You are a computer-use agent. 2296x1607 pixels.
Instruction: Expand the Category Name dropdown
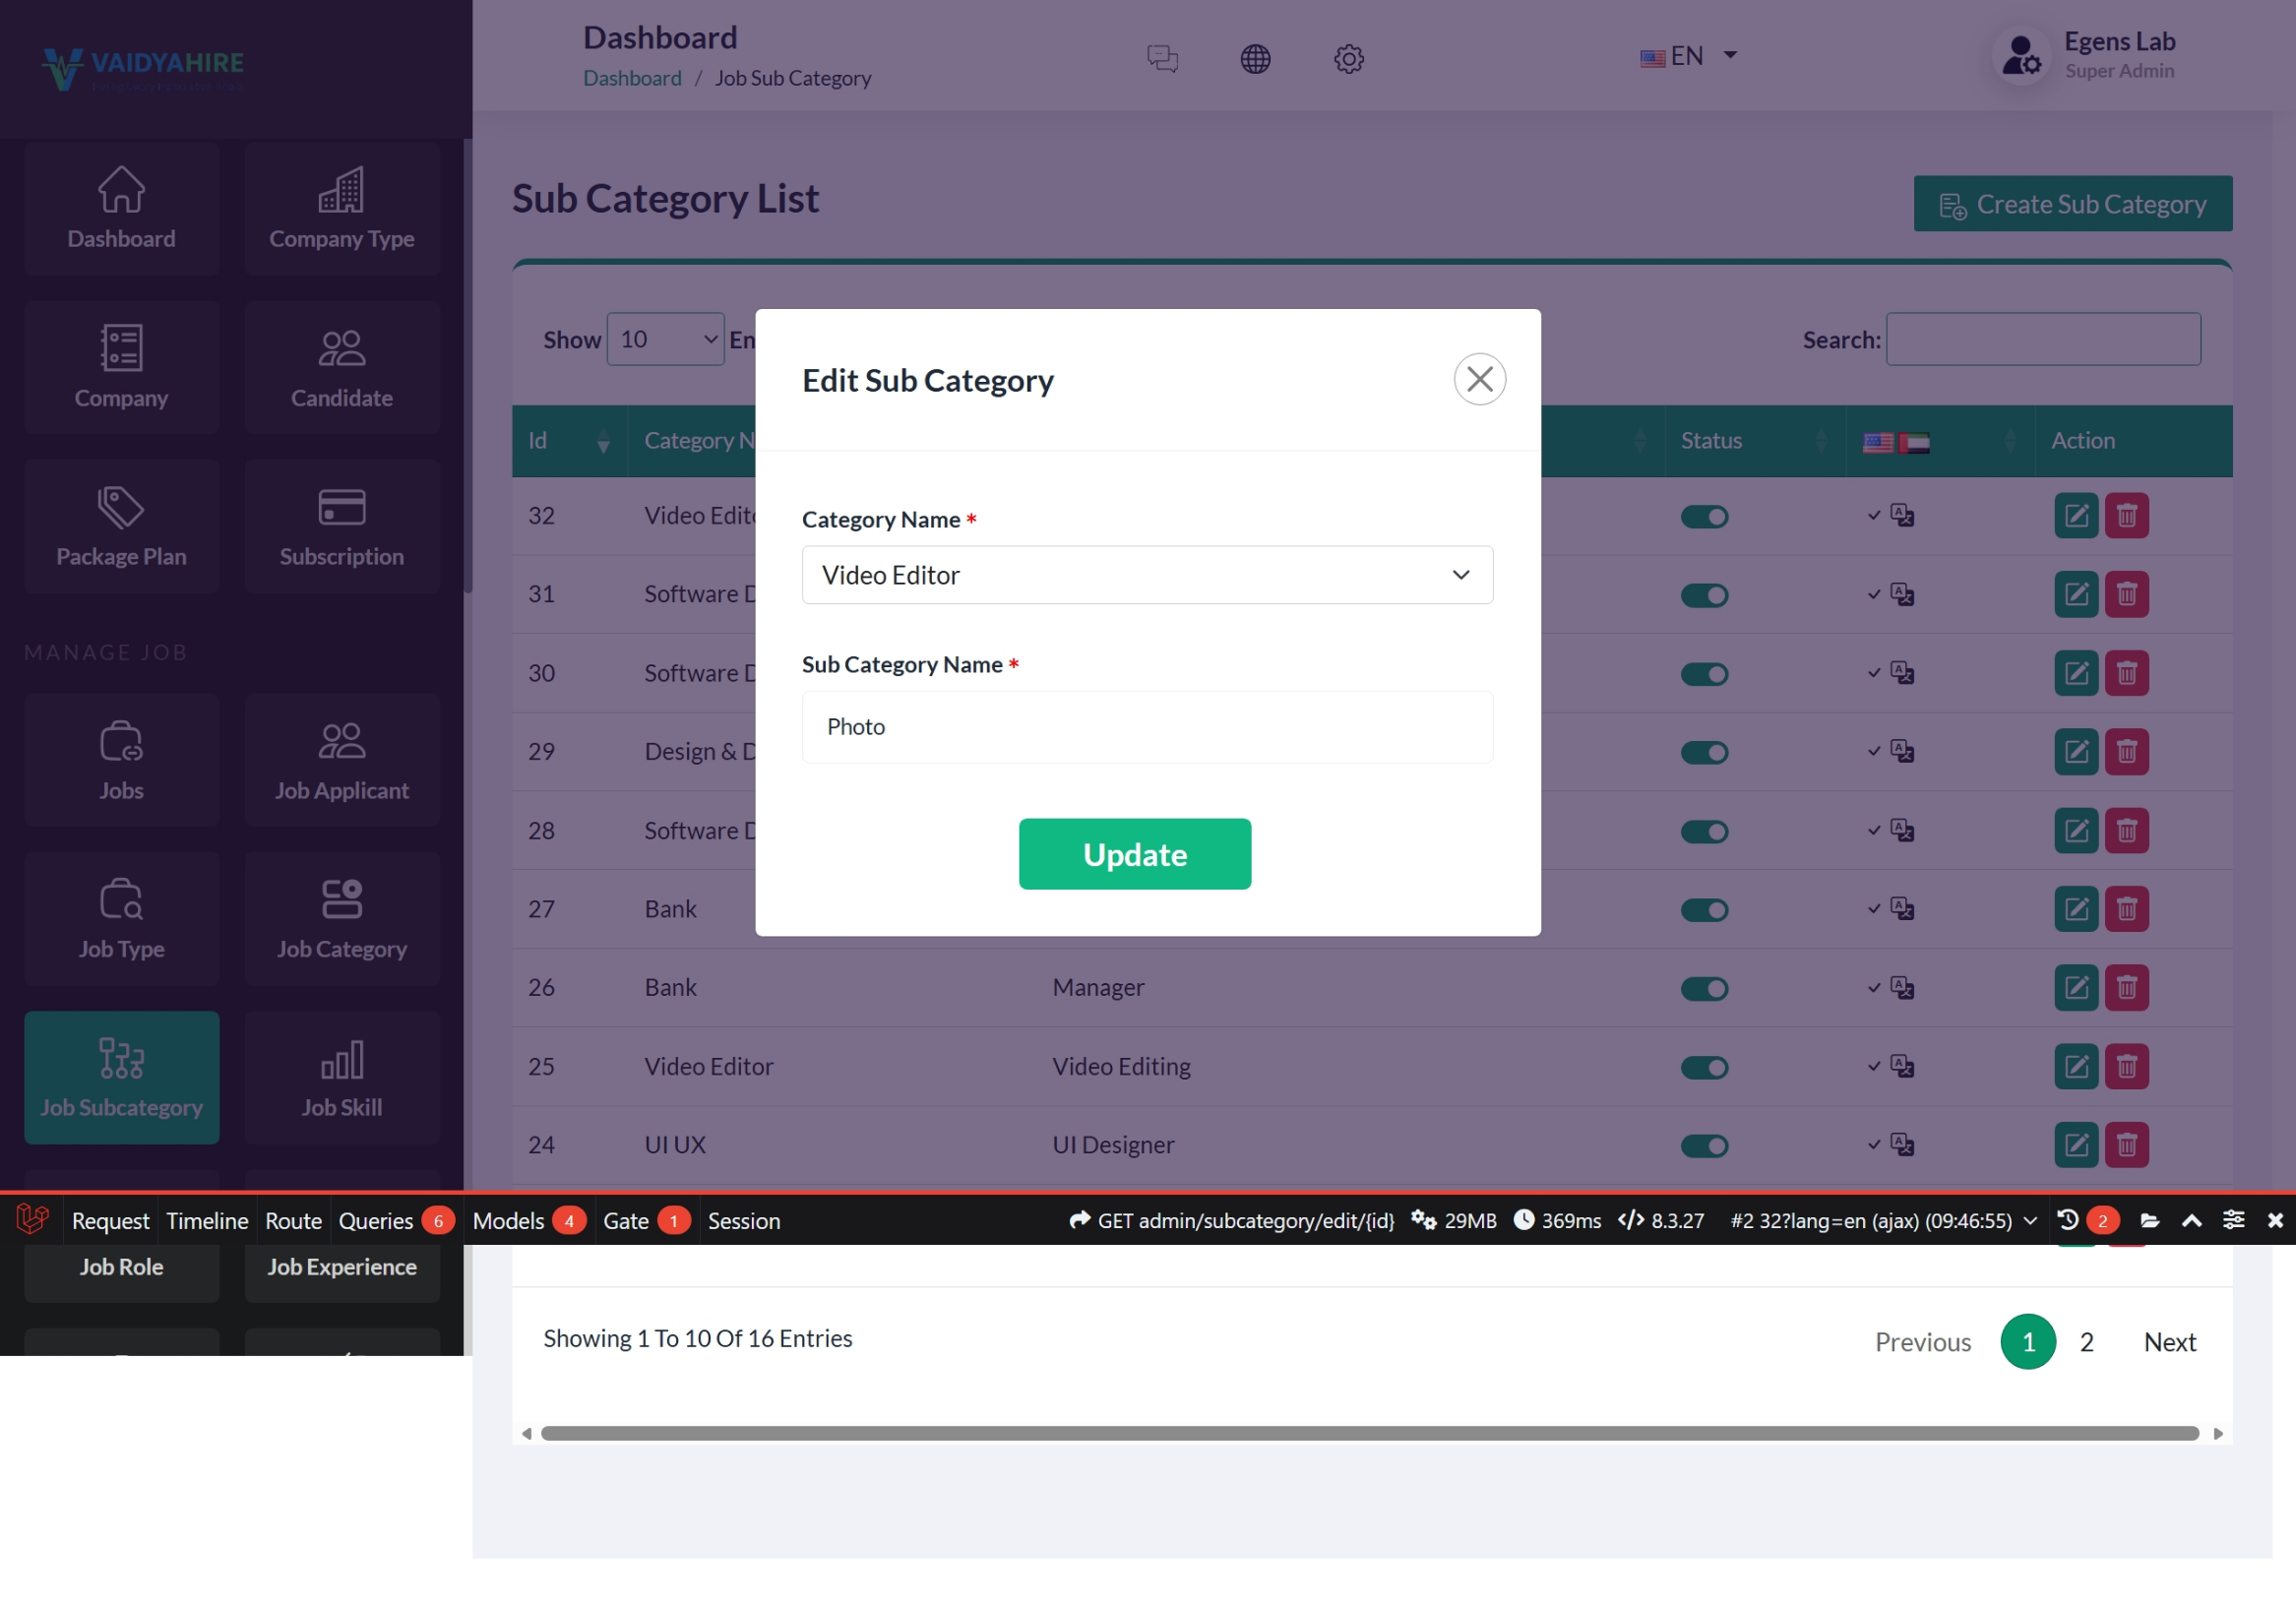[1147, 575]
